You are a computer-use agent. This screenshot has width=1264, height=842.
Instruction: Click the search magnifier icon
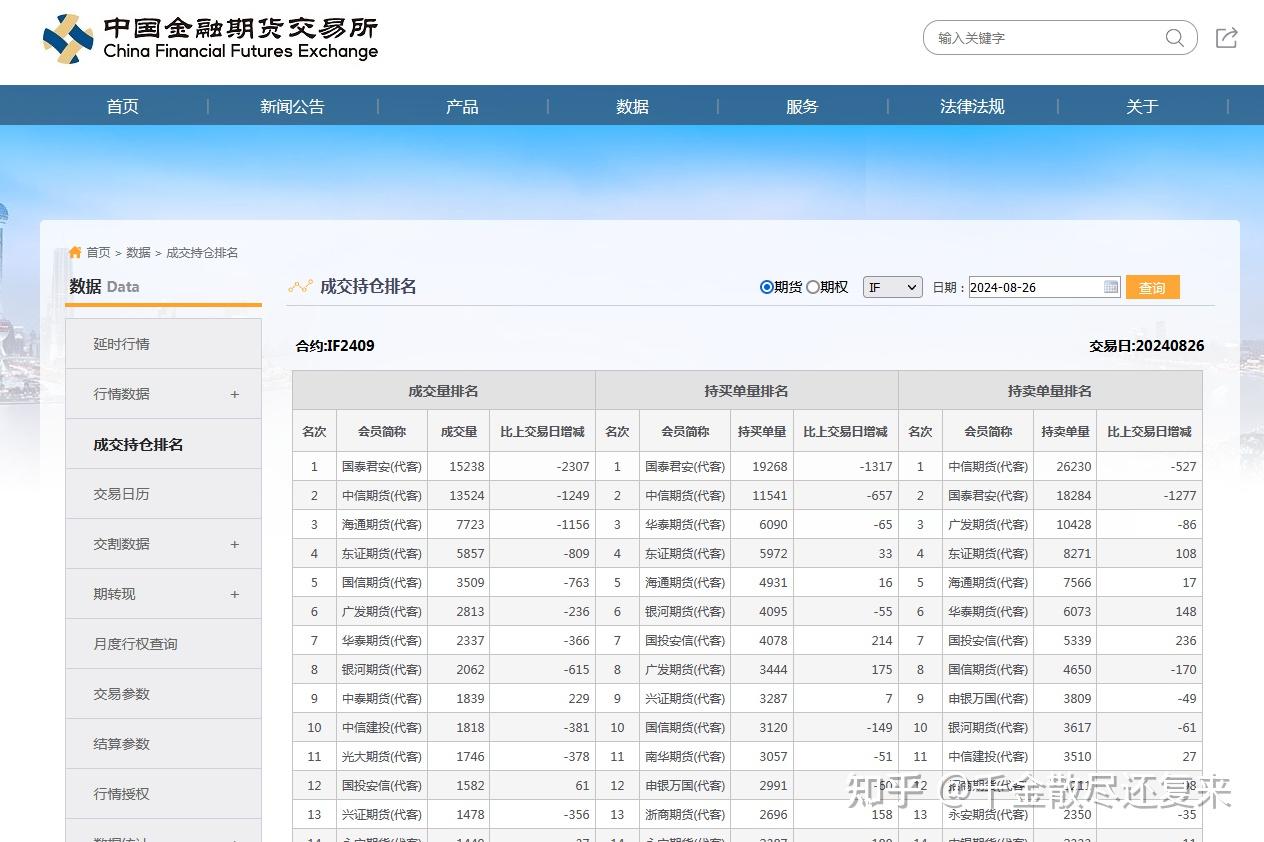click(1175, 37)
